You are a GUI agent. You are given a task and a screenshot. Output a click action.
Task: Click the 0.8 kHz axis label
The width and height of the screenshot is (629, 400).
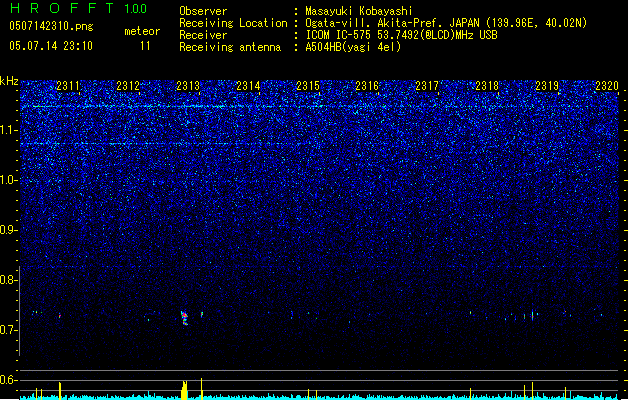(x=8, y=280)
